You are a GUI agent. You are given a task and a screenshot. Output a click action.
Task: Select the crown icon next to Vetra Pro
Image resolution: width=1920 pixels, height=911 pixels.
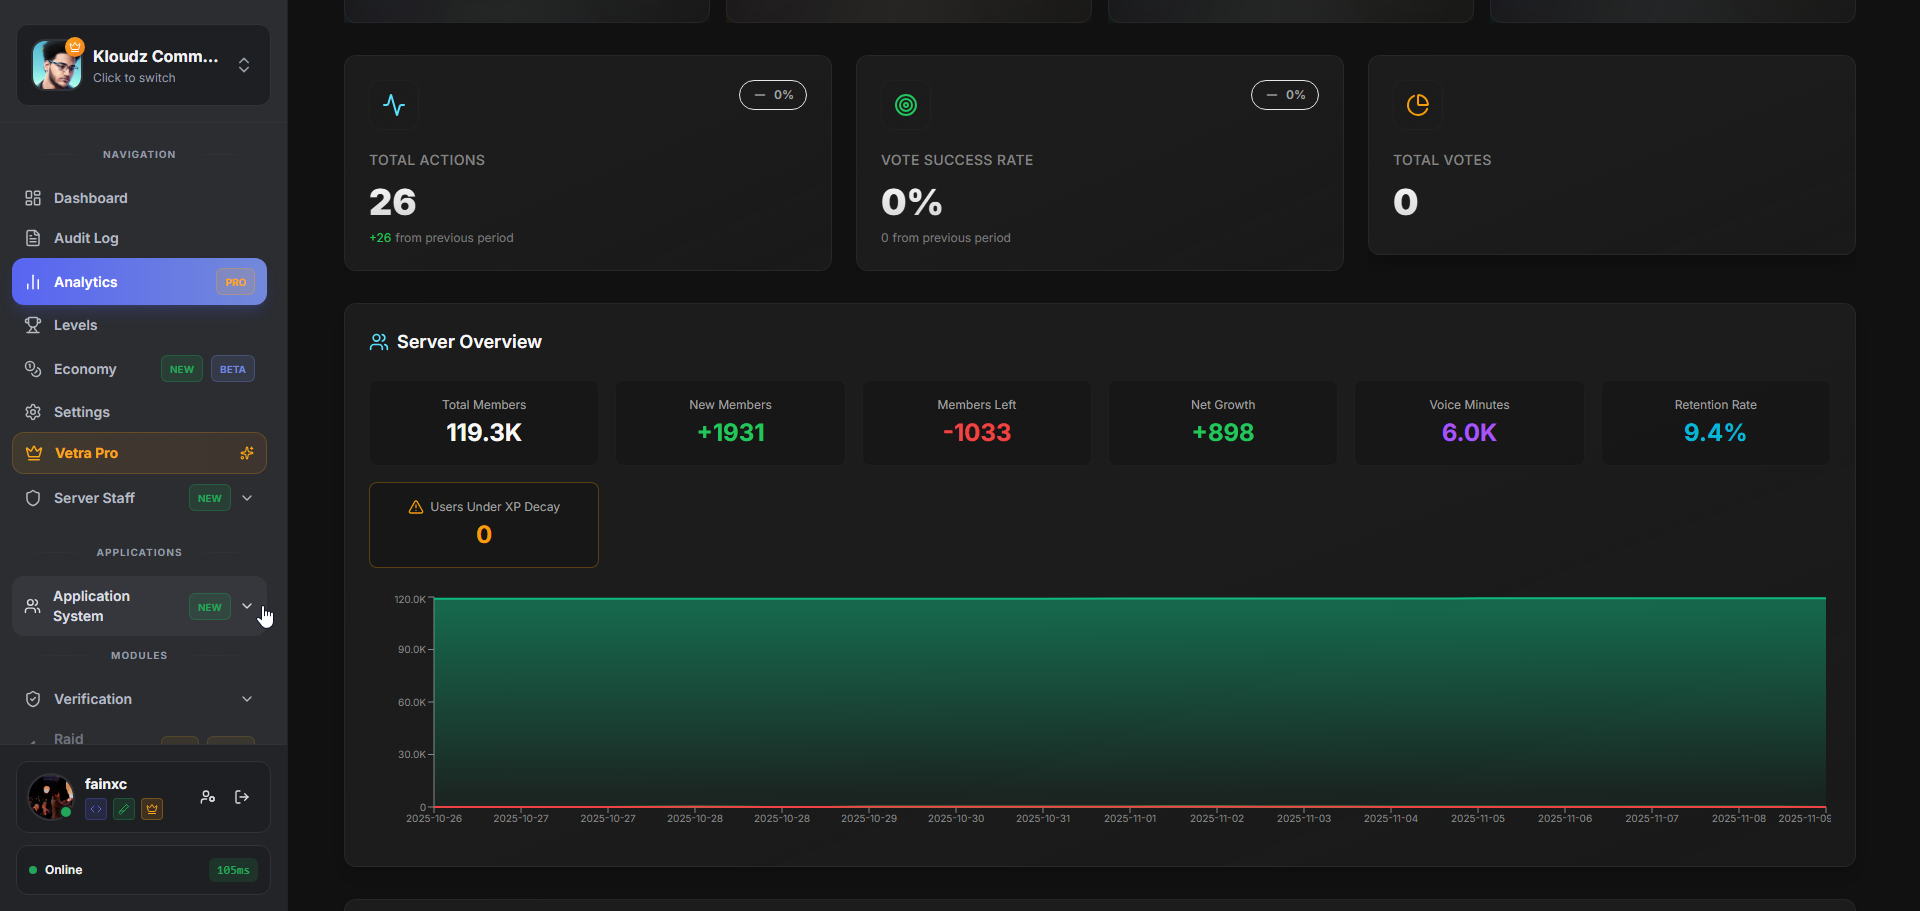point(32,453)
